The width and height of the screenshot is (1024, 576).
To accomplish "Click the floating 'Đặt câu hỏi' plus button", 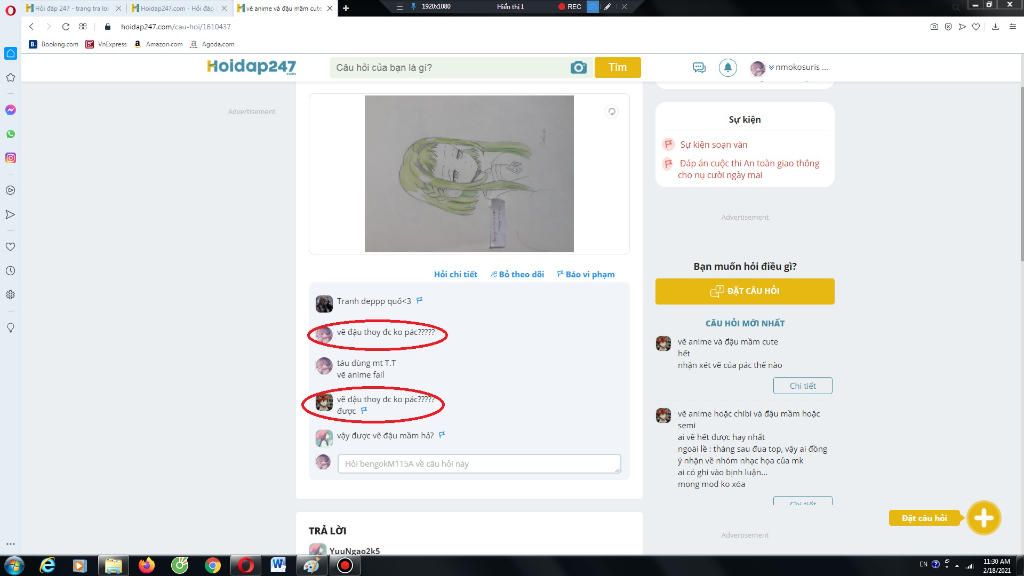I will (x=984, y=518).
